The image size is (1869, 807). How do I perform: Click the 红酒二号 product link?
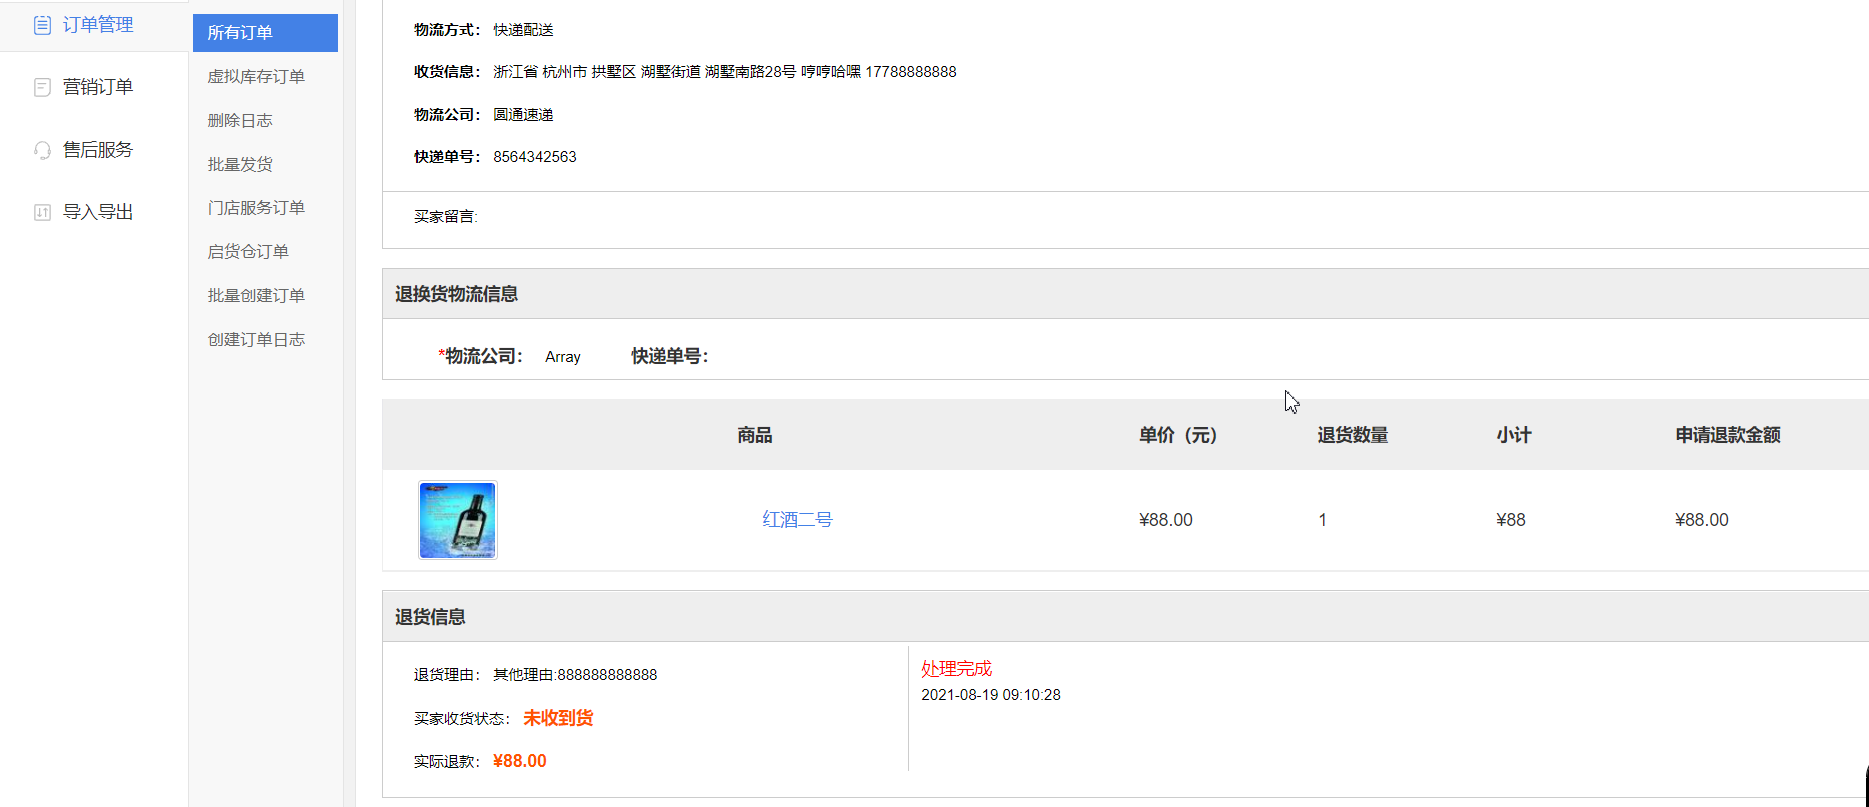coord(797,520)
